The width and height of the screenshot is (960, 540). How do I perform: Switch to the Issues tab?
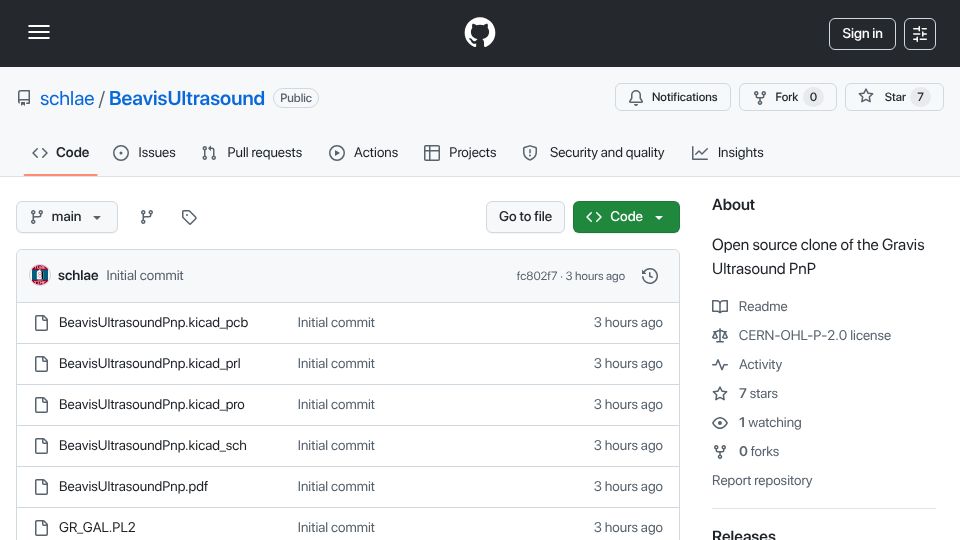[x=144, y=152]
